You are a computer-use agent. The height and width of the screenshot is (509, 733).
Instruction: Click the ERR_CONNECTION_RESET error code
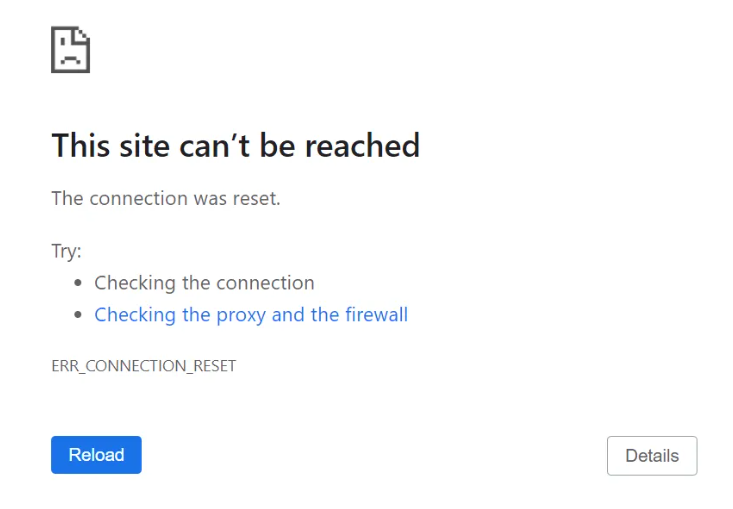[x=143, y=366]
